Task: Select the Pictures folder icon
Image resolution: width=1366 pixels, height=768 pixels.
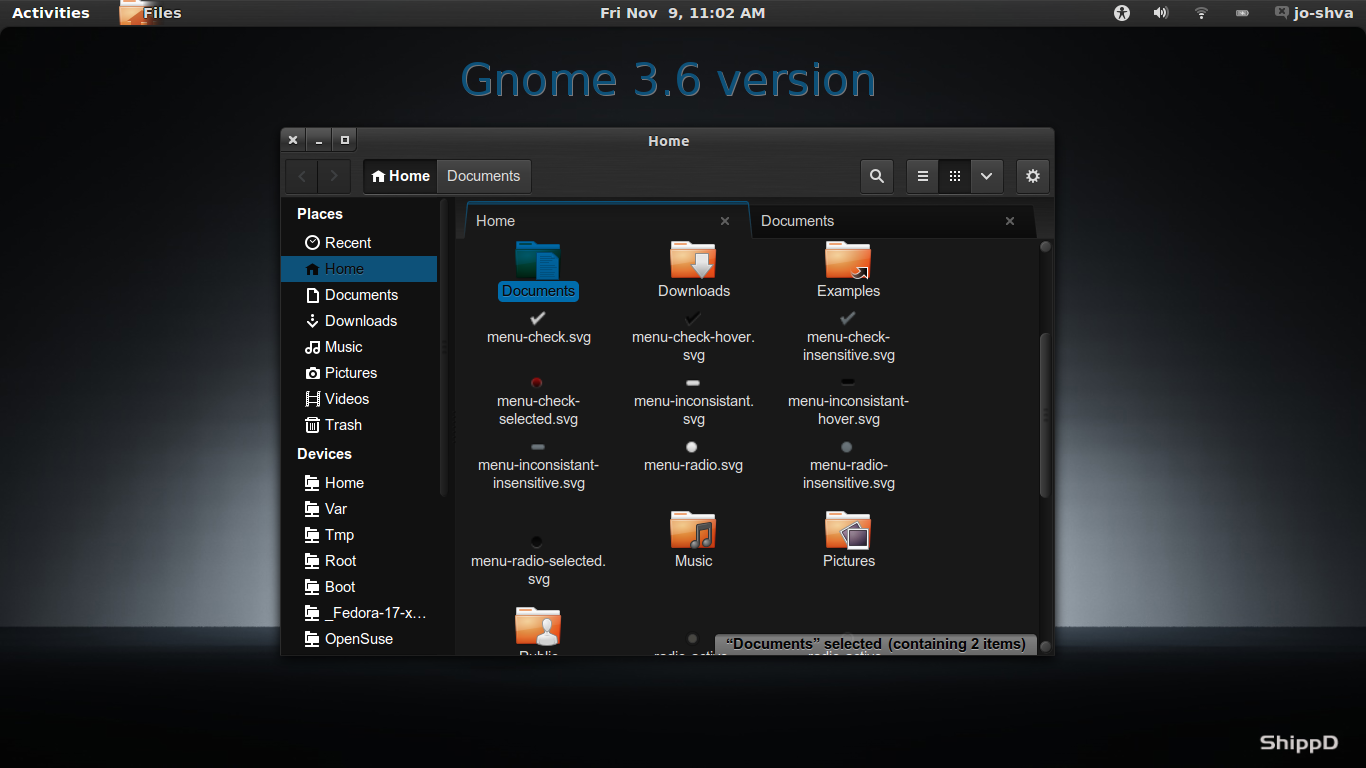Action: point(848,530)
